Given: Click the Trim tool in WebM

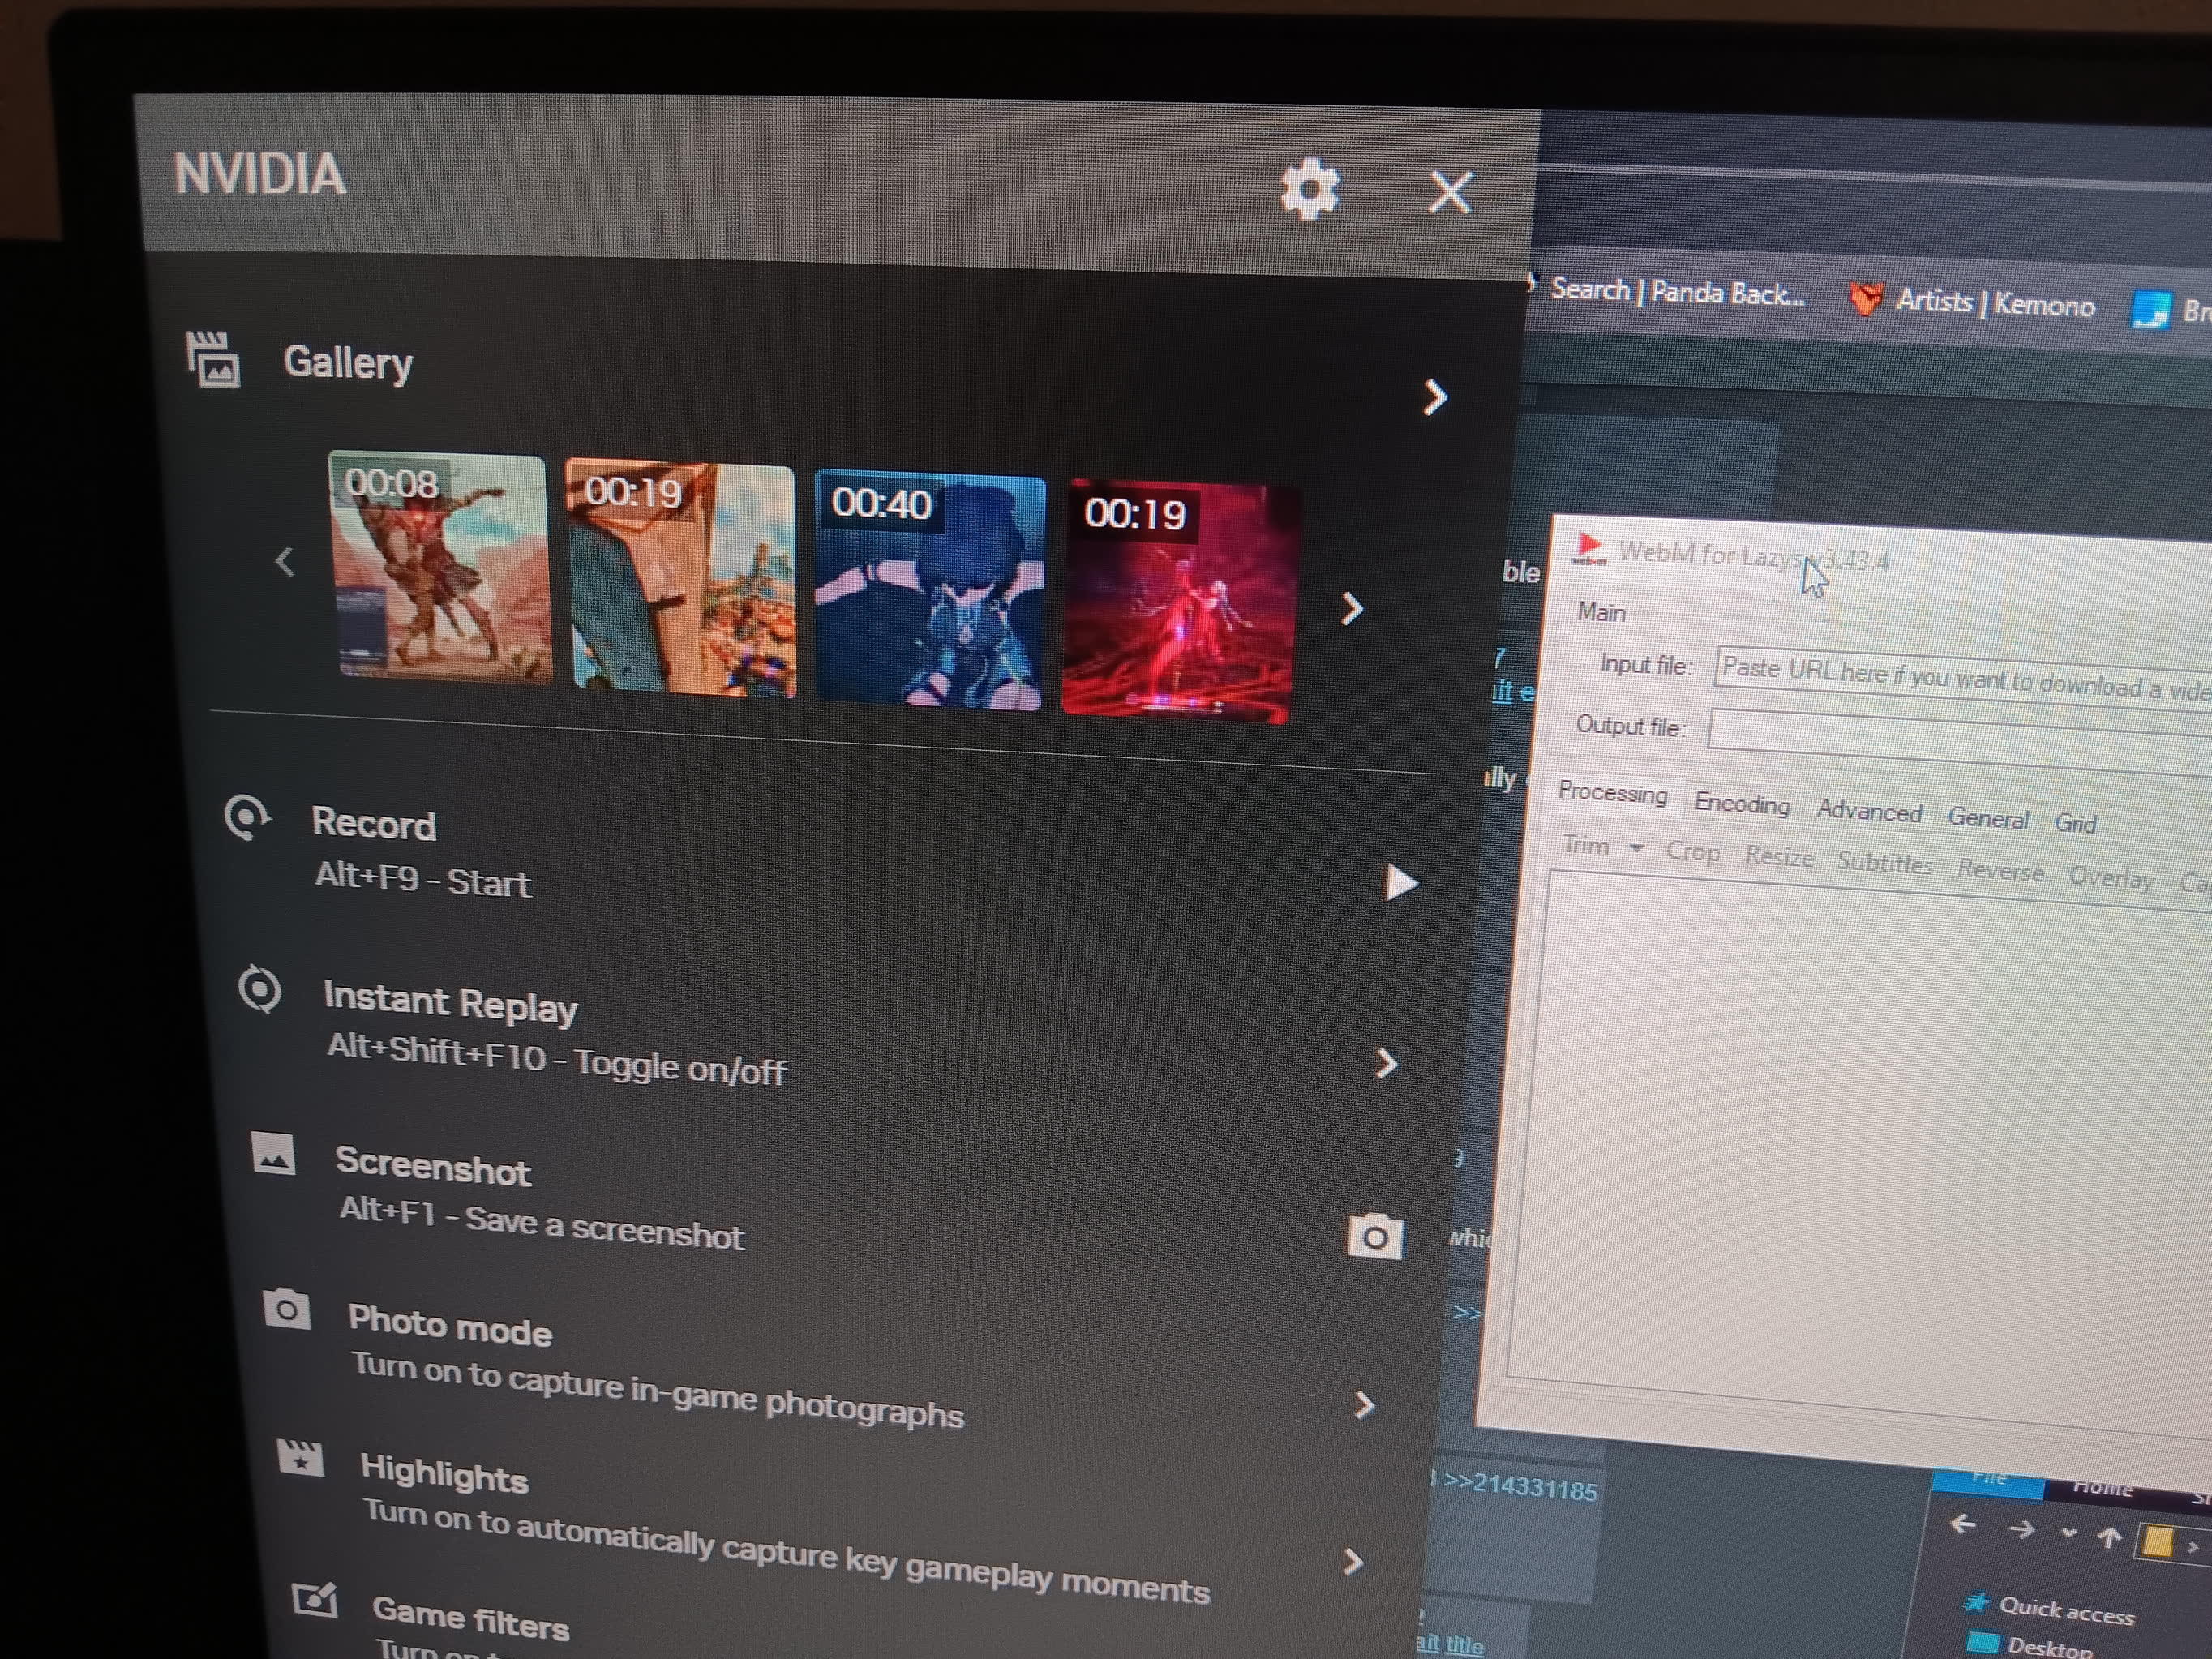Looking at the screenshot, I should pyautogui.click(x=1586, y=846).
